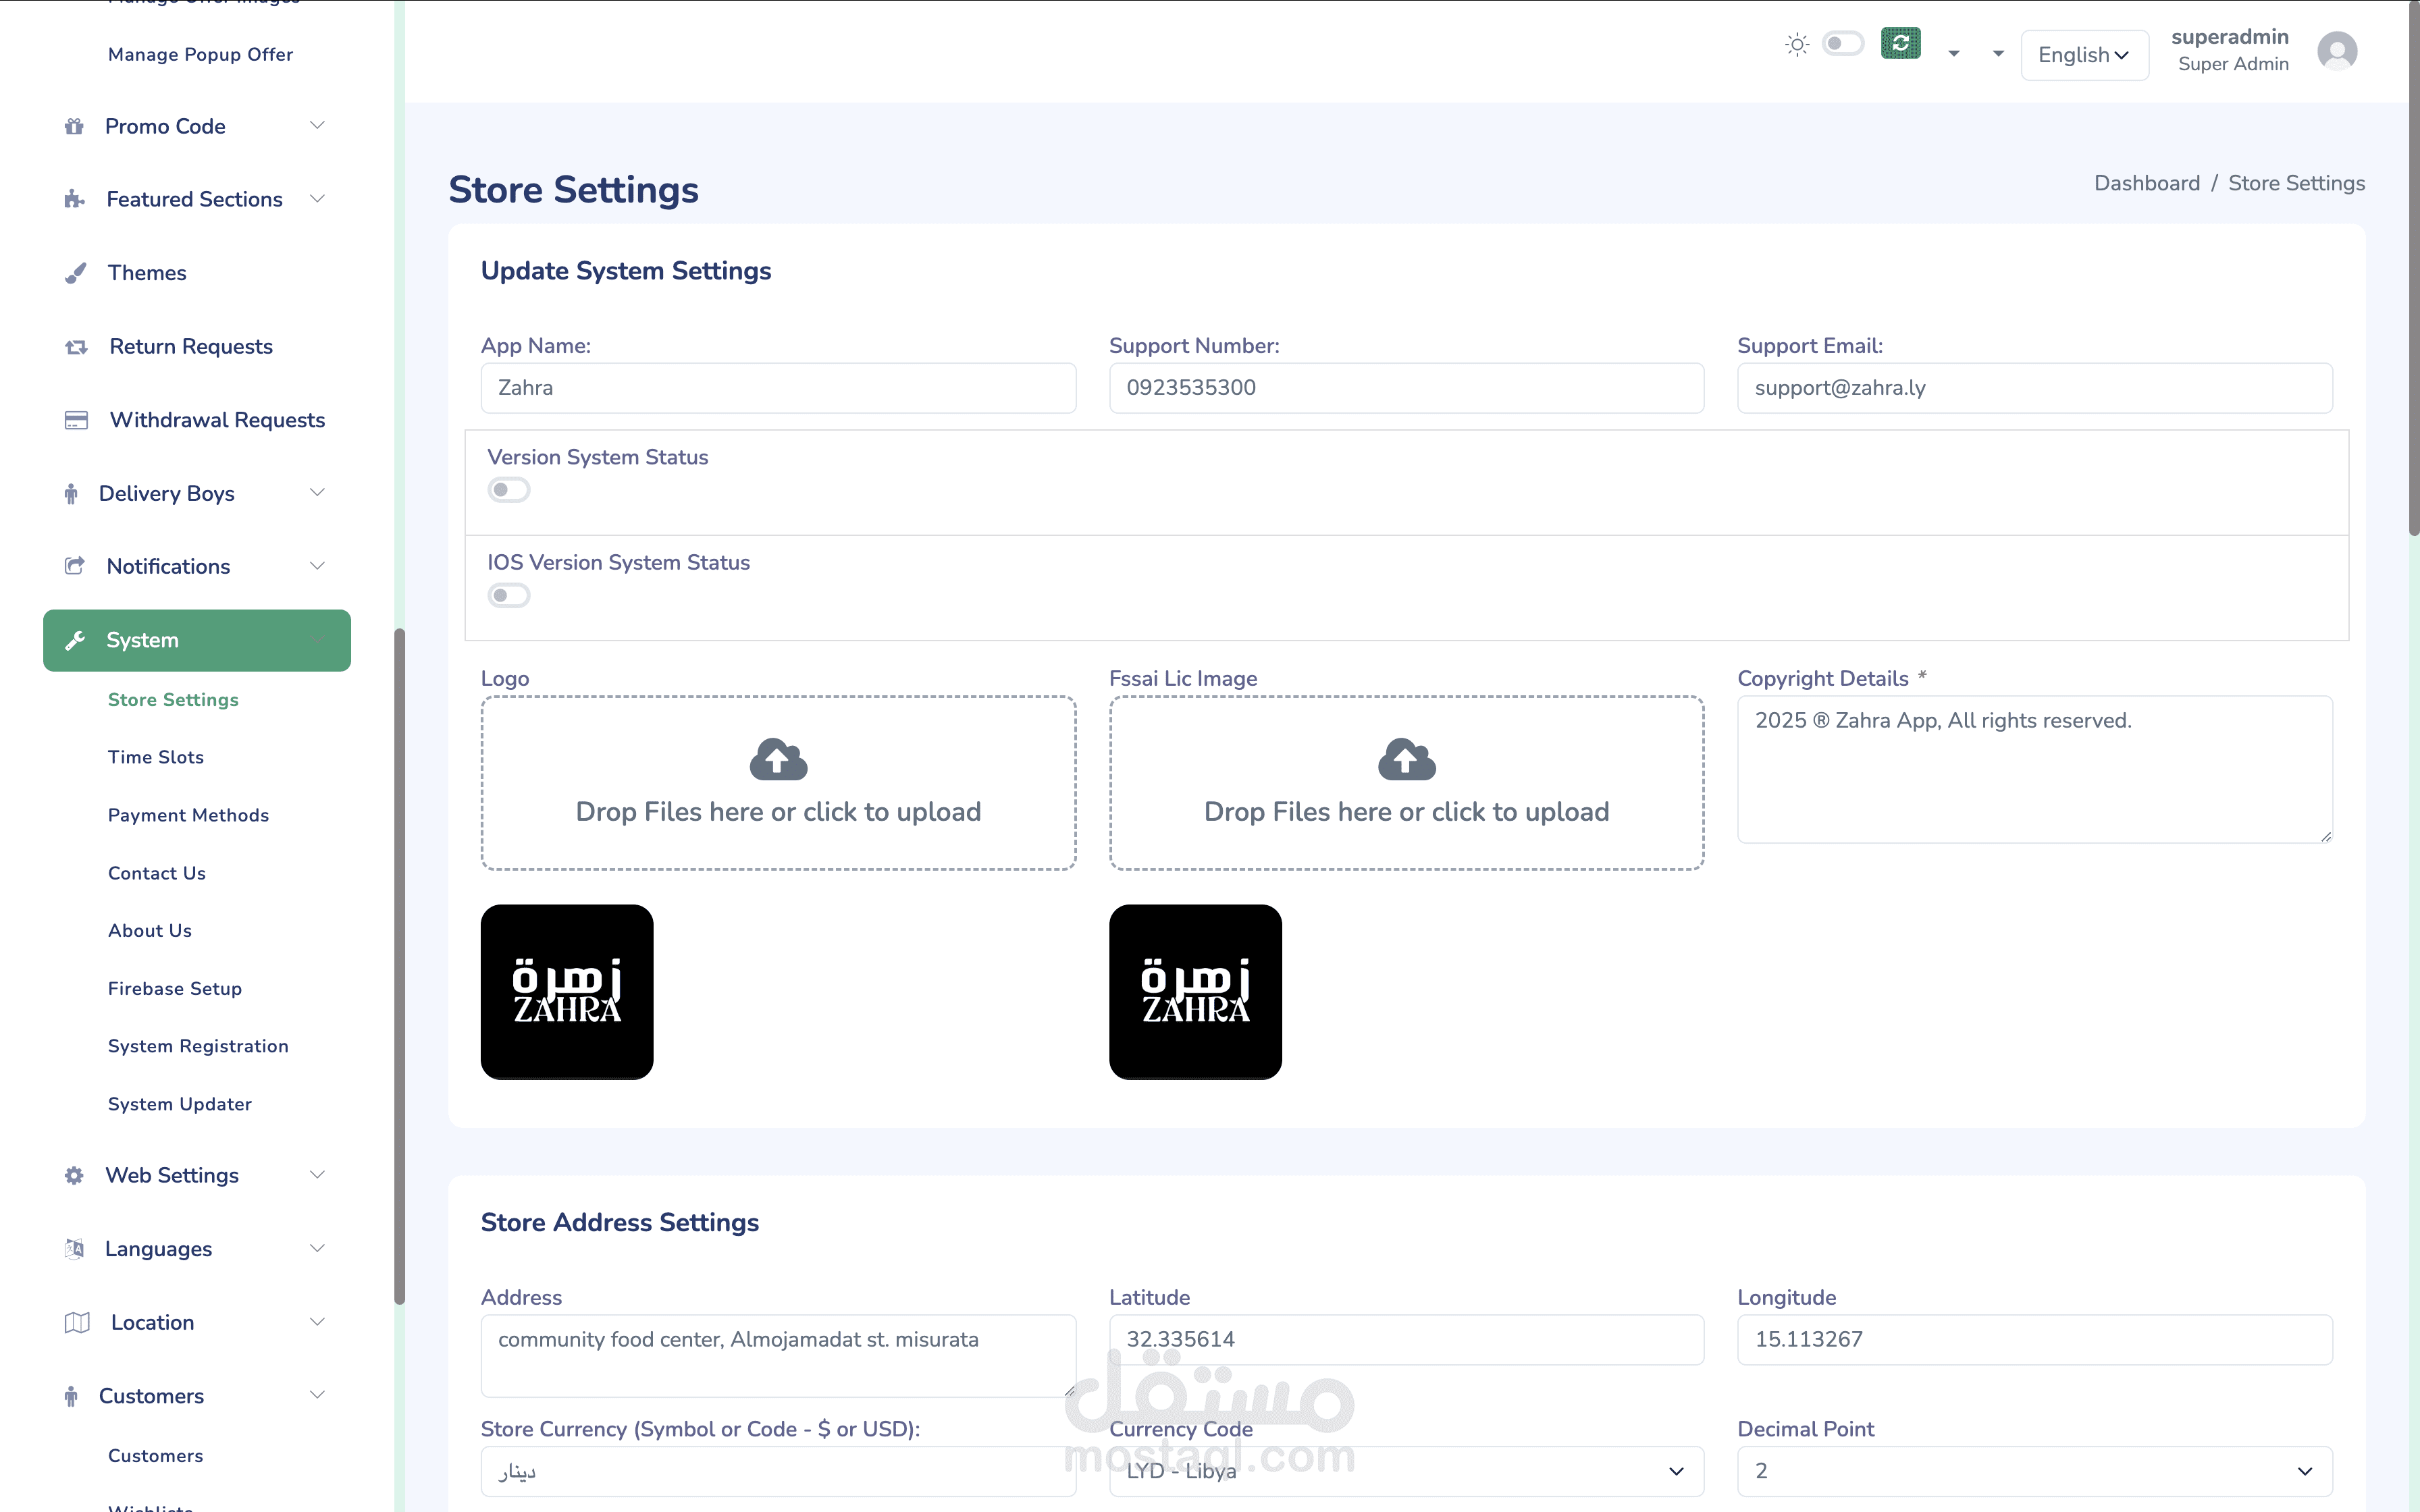Open Customers submenu item under Customers
Screen dimensions: 2420x1512
coord(156,1457)
